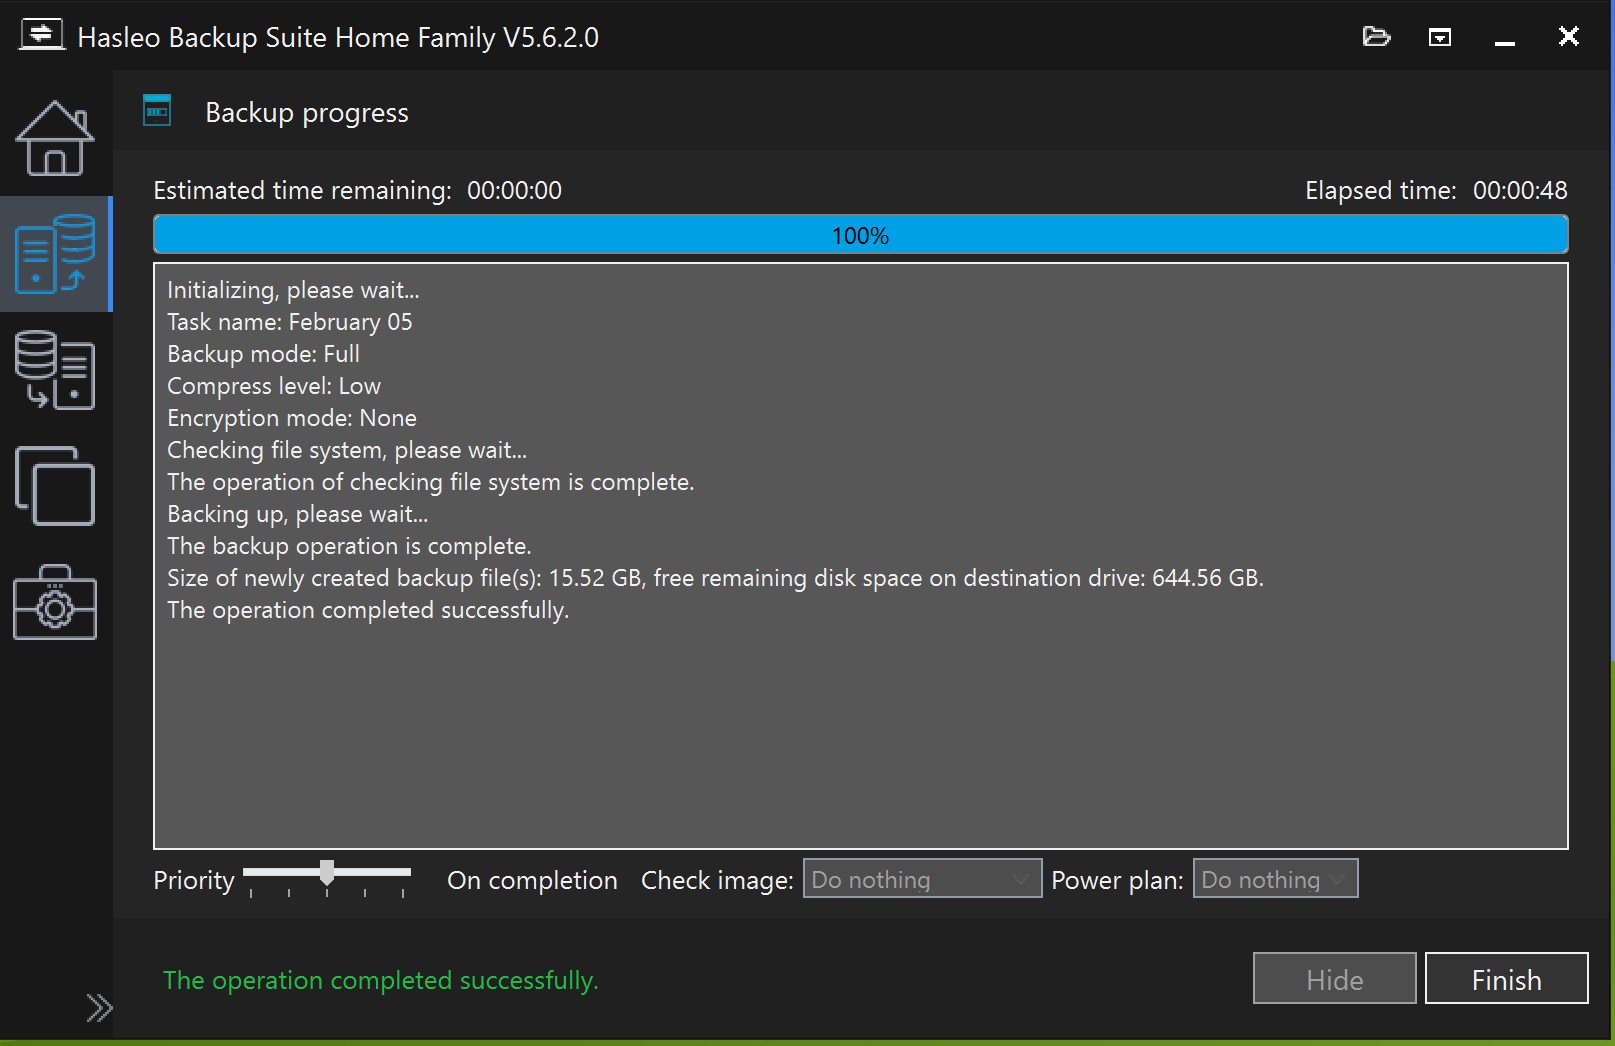
Task: Click the 'Task name: February 05' log line
Action: coord(289,322)
